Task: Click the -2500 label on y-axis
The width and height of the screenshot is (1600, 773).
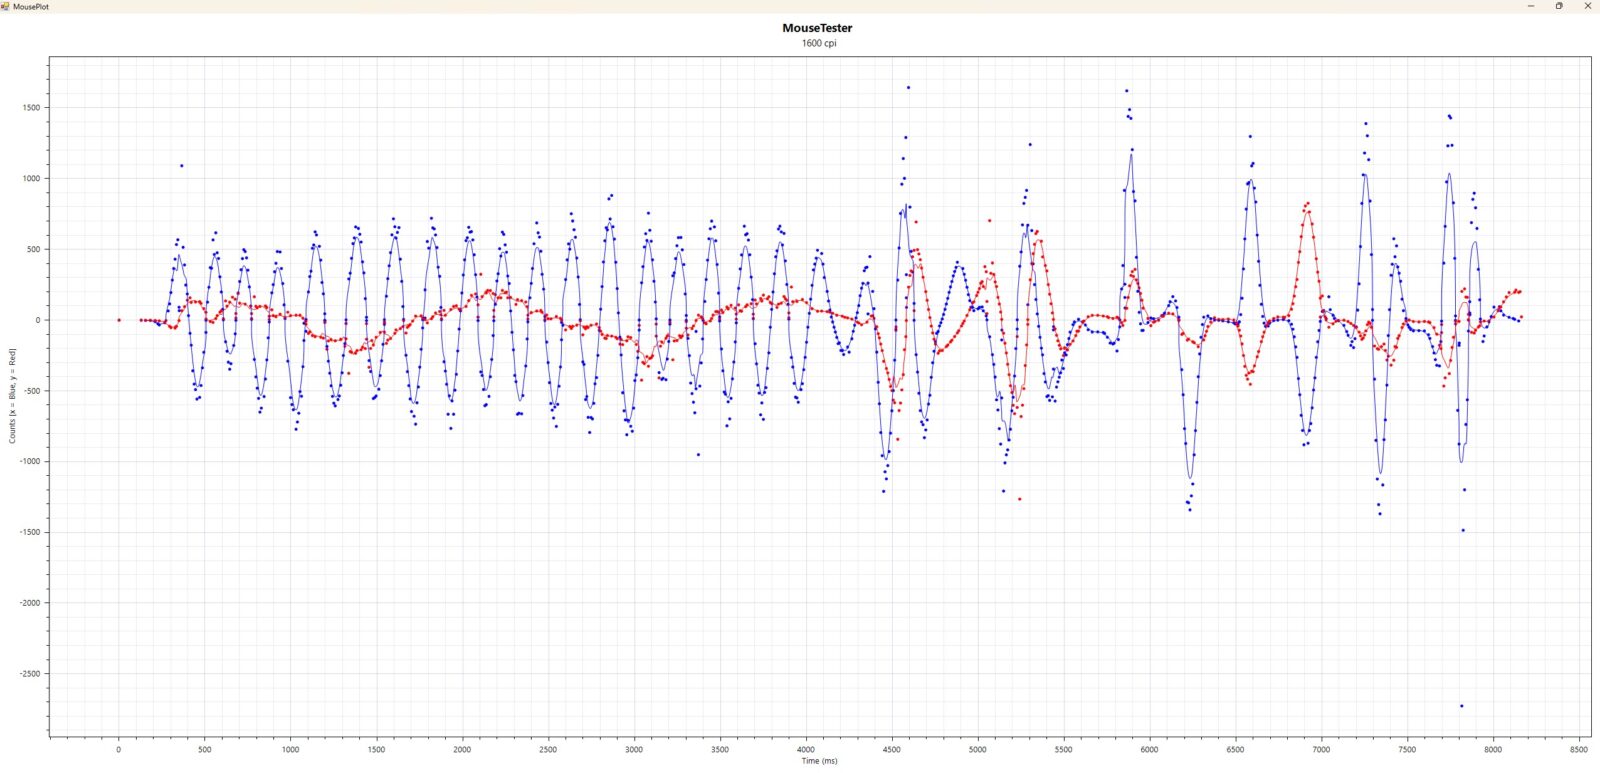Action: tap(31, 674)
